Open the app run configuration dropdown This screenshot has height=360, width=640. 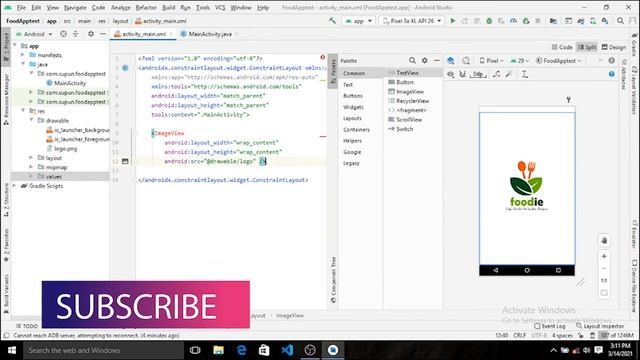[359, 21]
